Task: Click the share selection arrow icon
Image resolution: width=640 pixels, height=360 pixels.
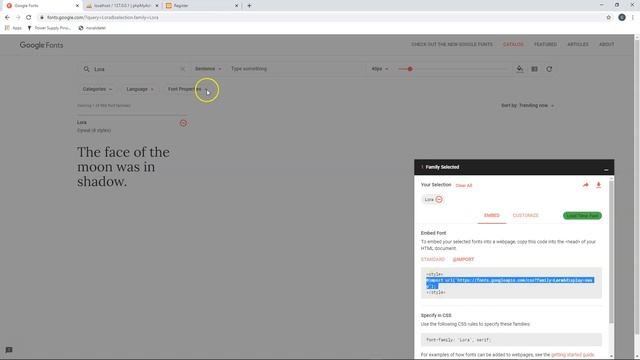Action: click(585, 185)
